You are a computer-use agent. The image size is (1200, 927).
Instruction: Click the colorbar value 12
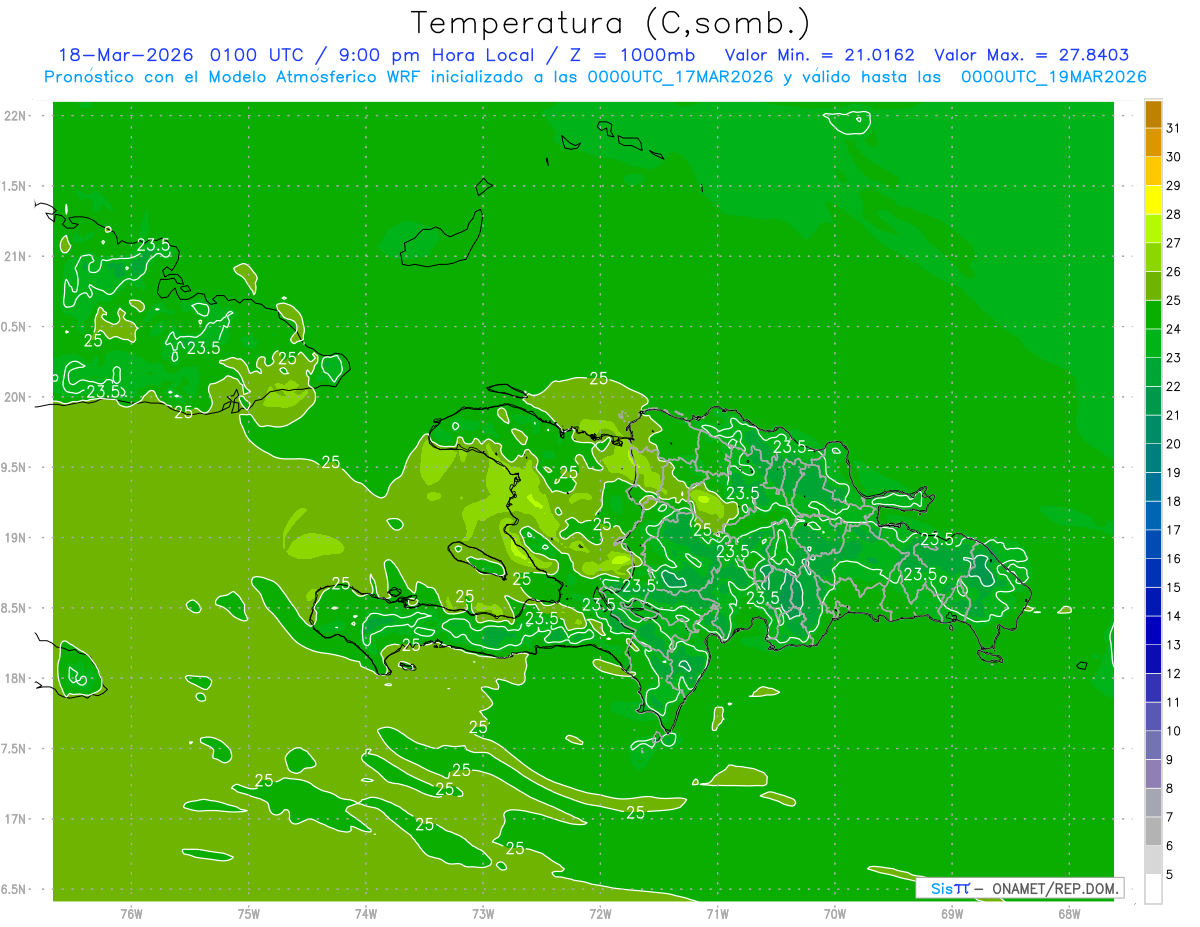click(x=1174, y=674)
